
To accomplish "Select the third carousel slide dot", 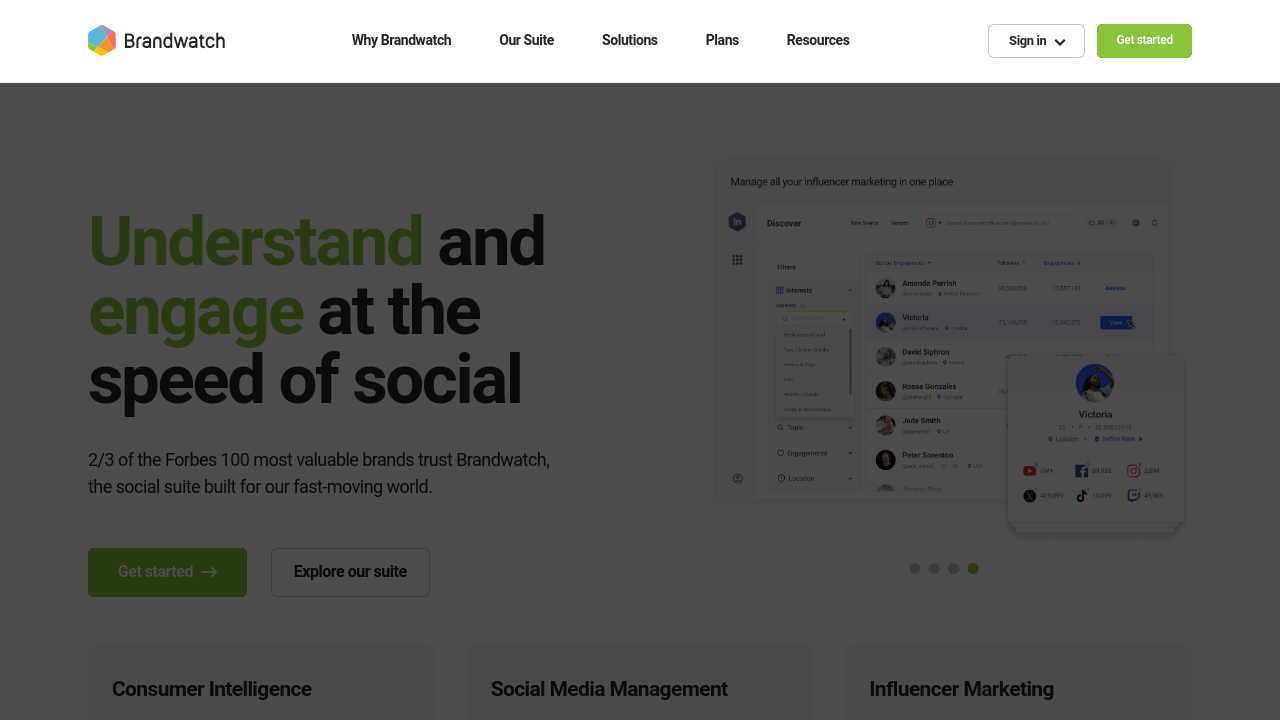I will pos(954,569).
